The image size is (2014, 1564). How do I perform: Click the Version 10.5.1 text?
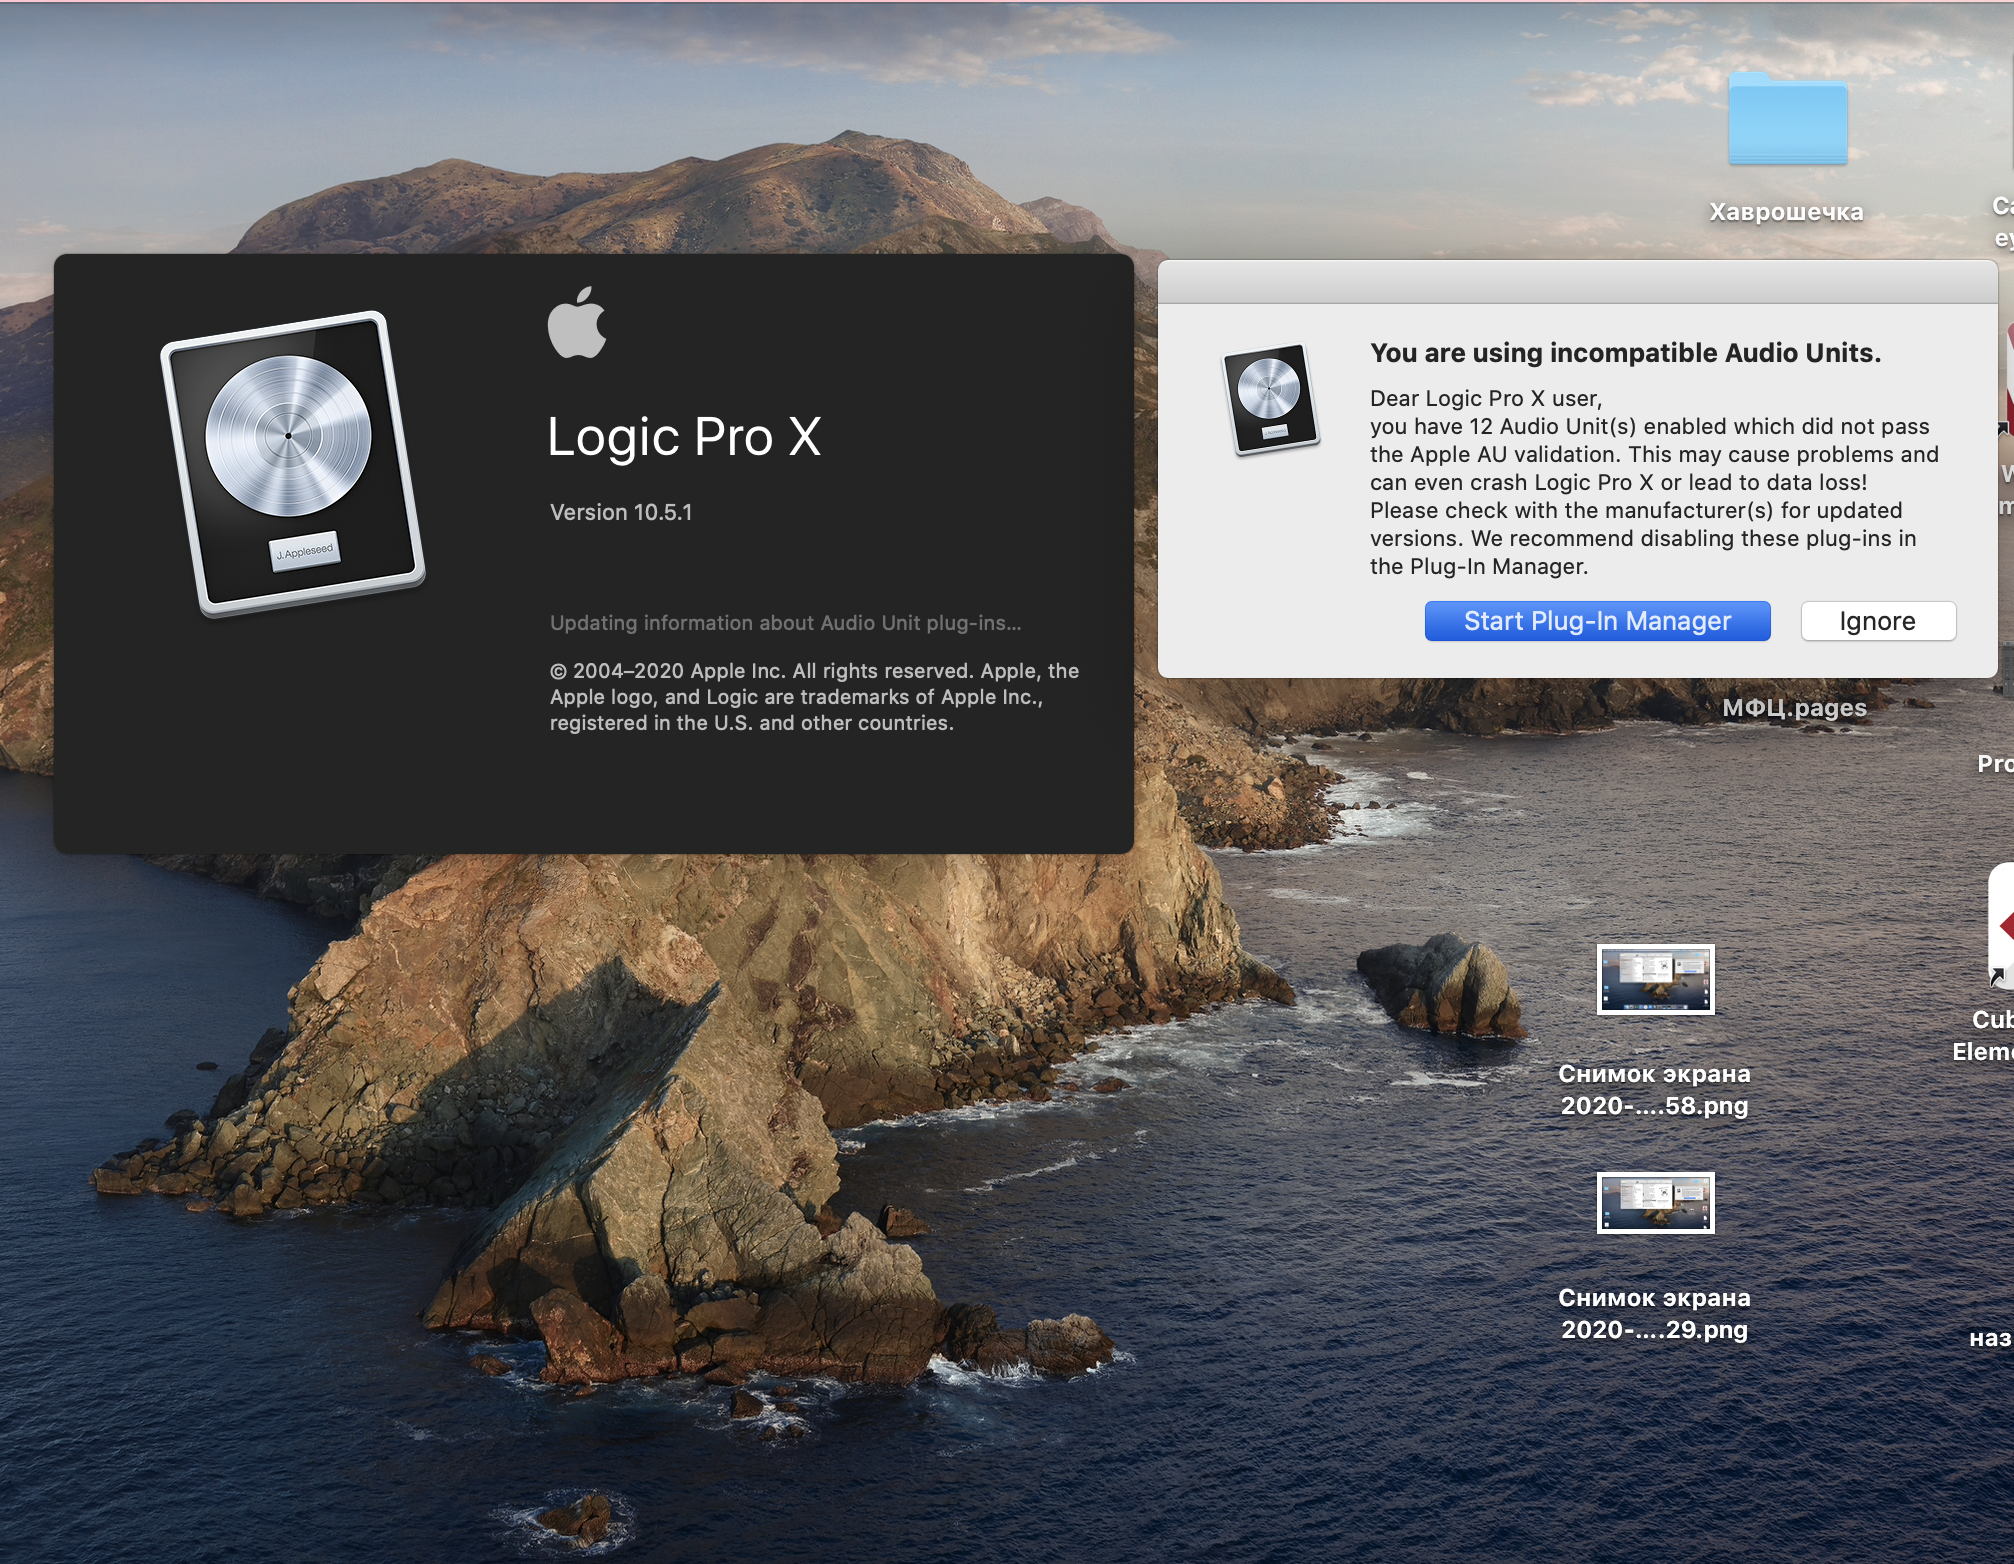(x=621, y=512)
